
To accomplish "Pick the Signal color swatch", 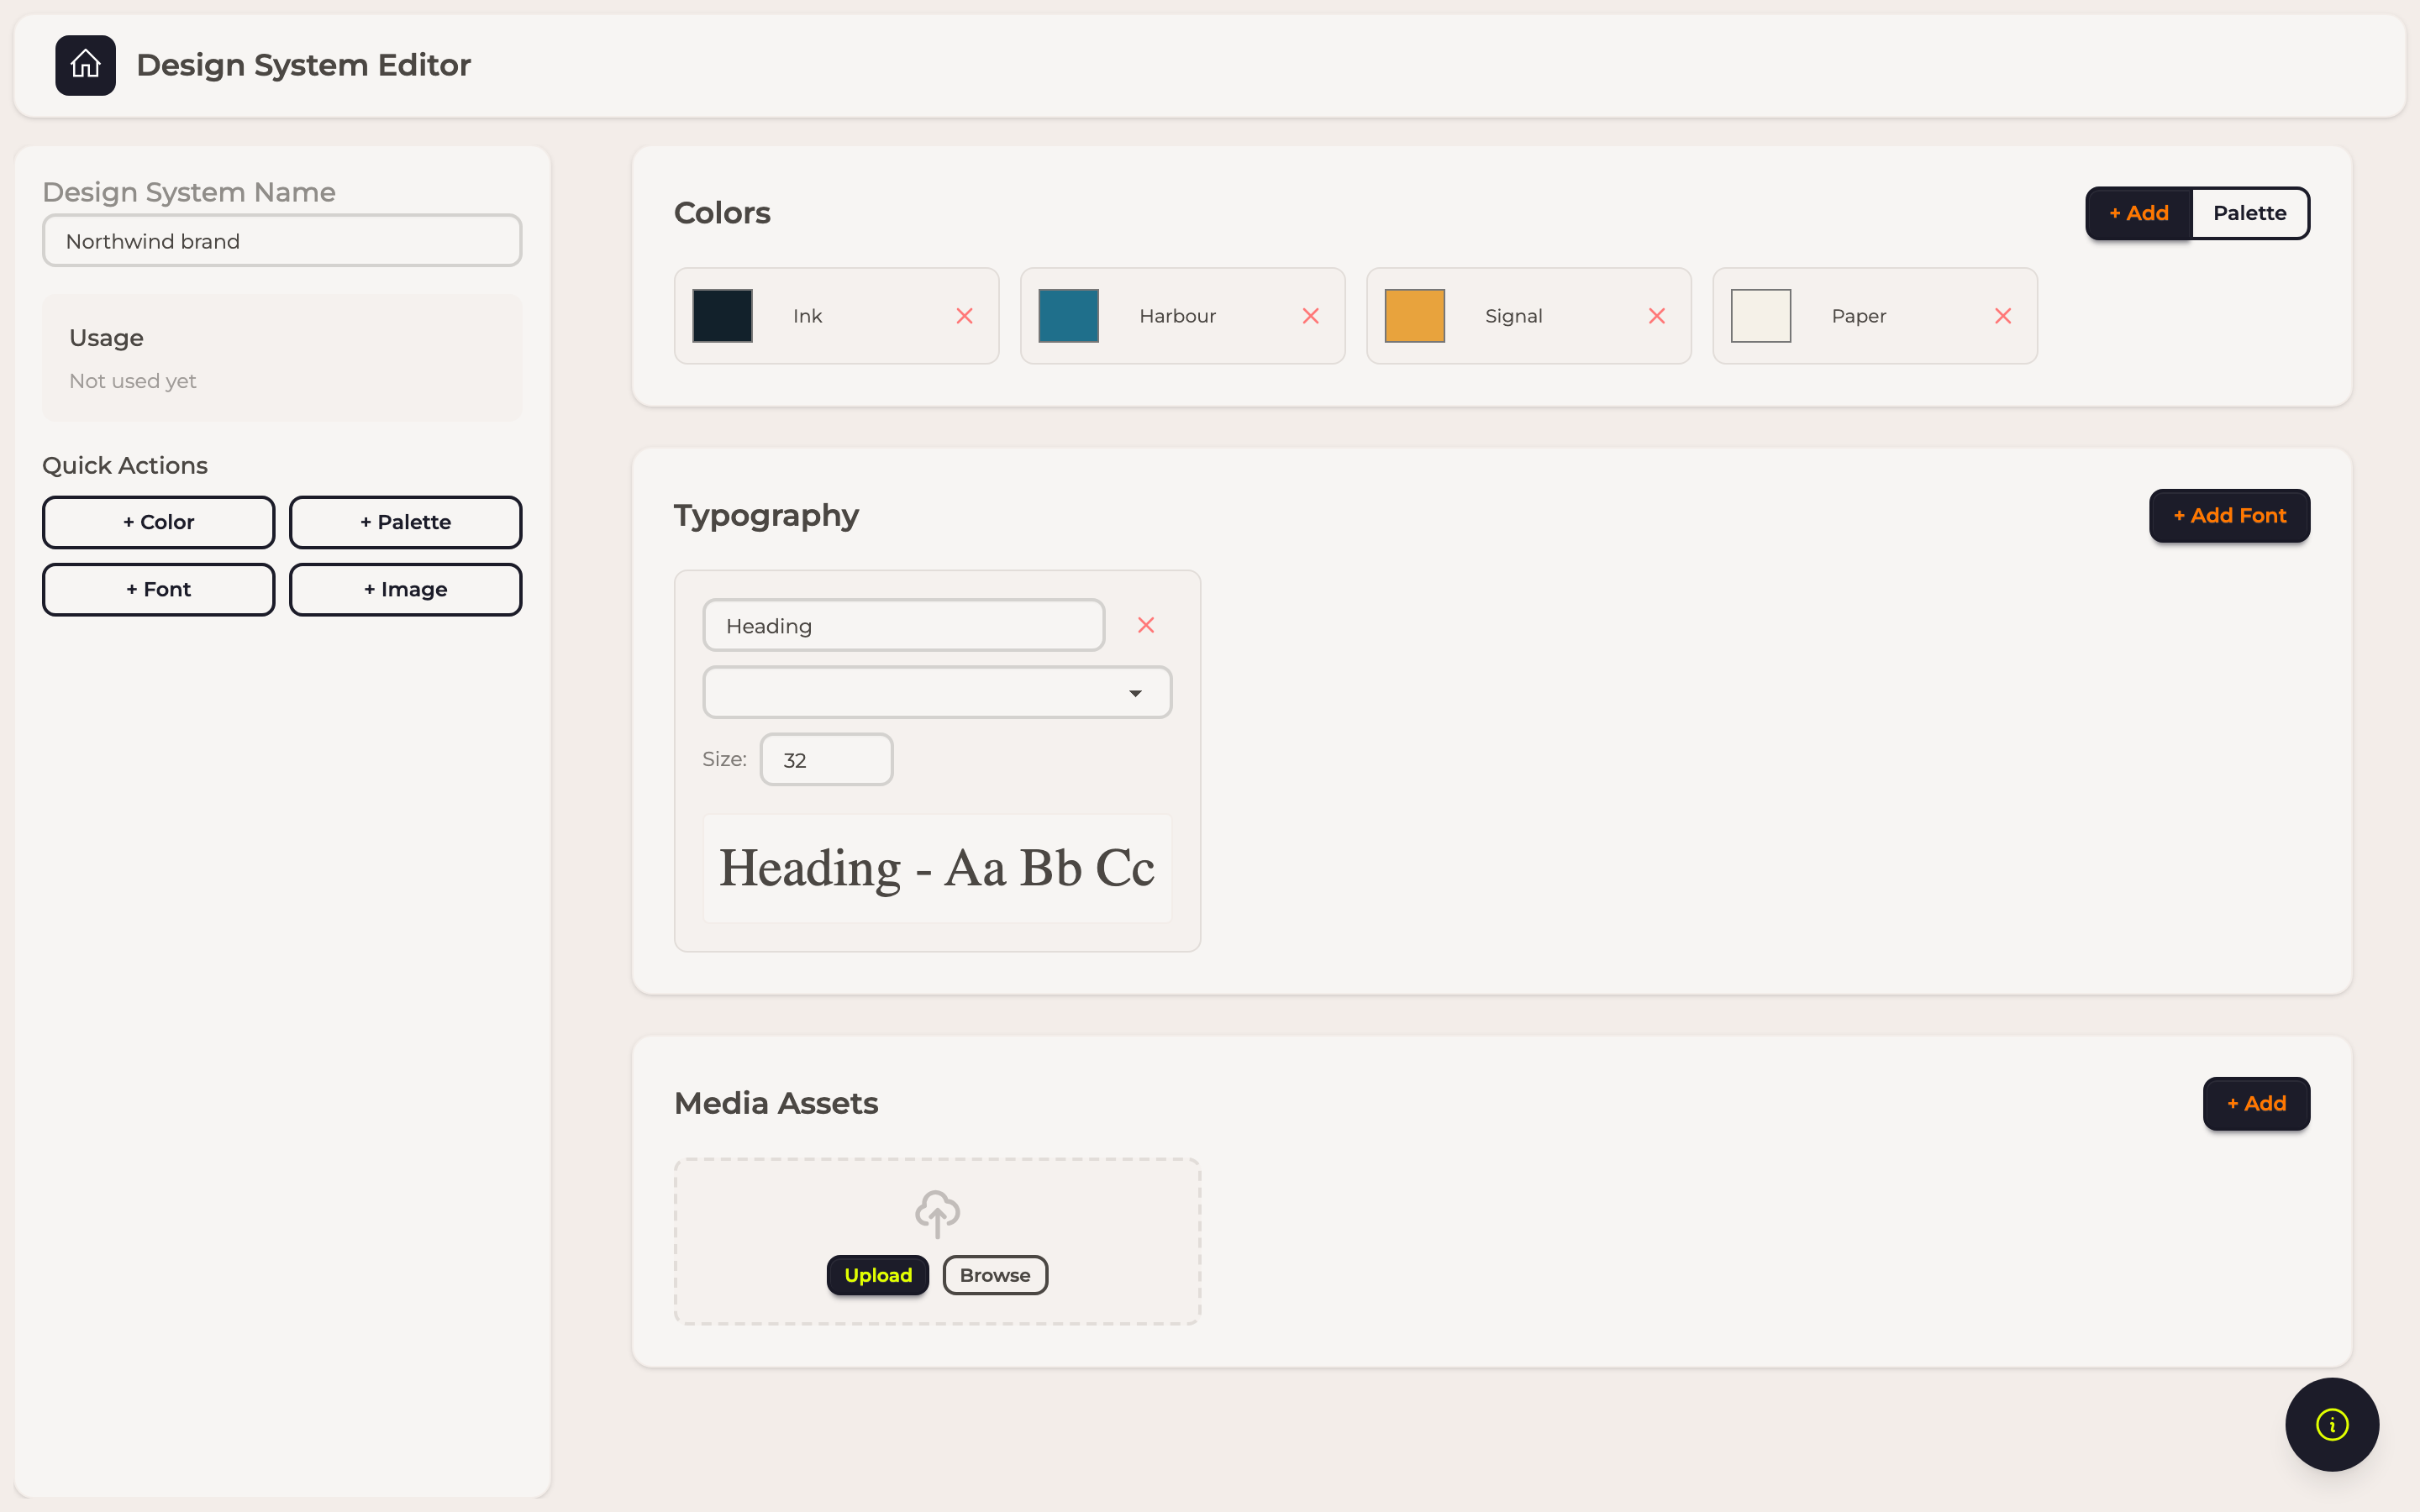I will 1414,316.
